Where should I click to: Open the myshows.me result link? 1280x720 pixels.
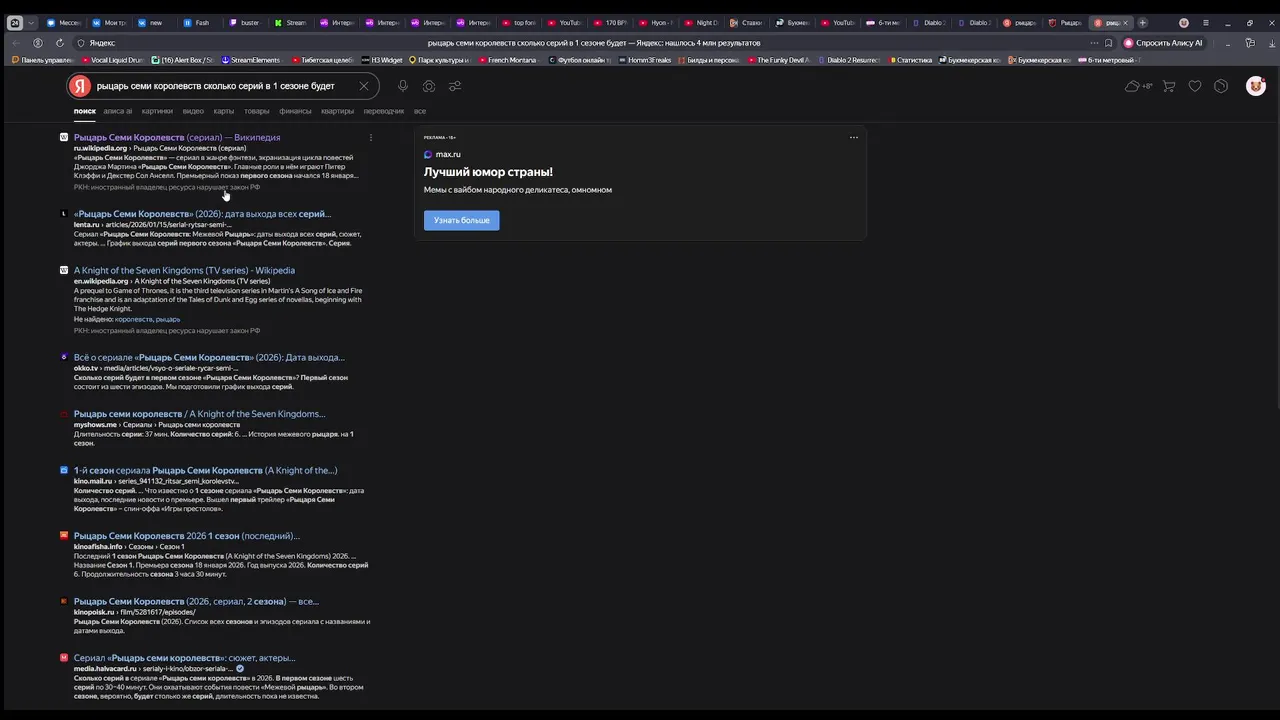tap(199, 414)
